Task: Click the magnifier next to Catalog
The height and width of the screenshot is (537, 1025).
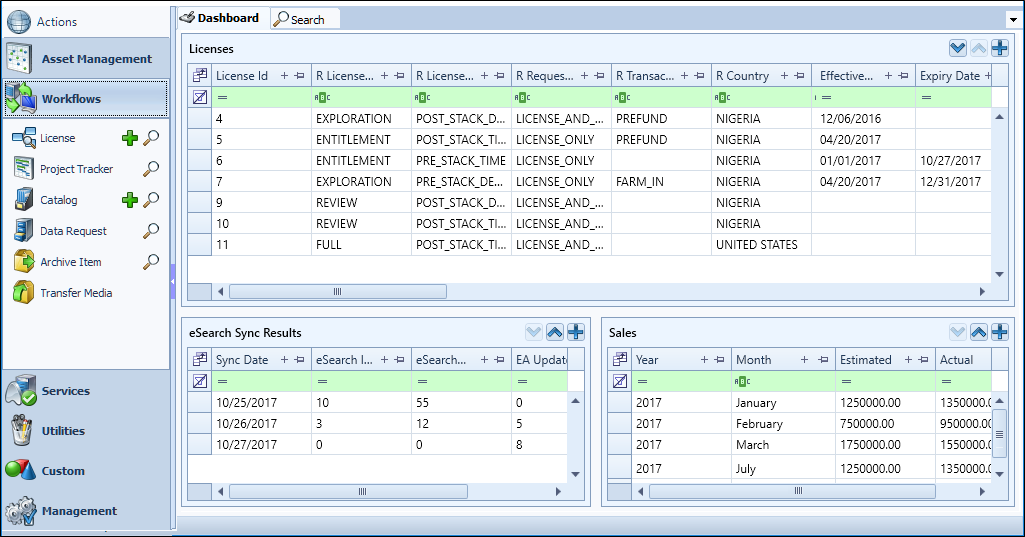Action: coord(151,199)
